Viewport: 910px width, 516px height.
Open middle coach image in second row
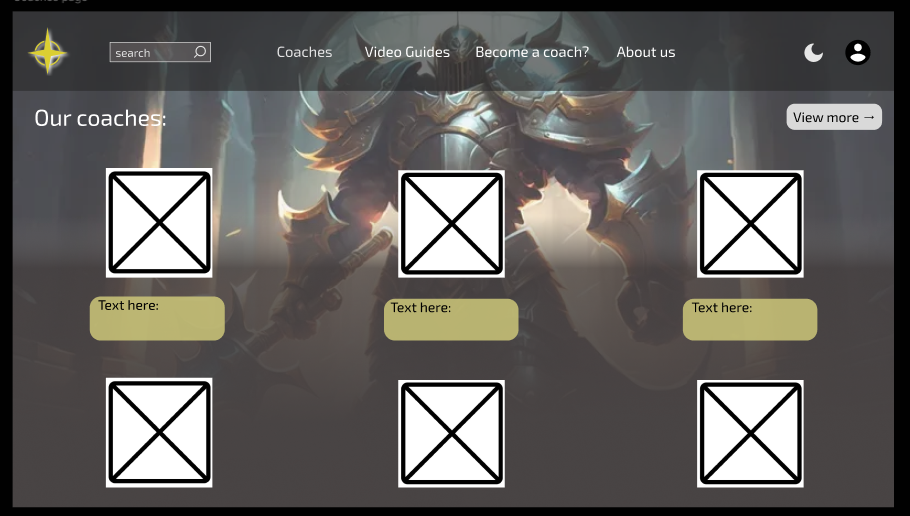(451, 433)
